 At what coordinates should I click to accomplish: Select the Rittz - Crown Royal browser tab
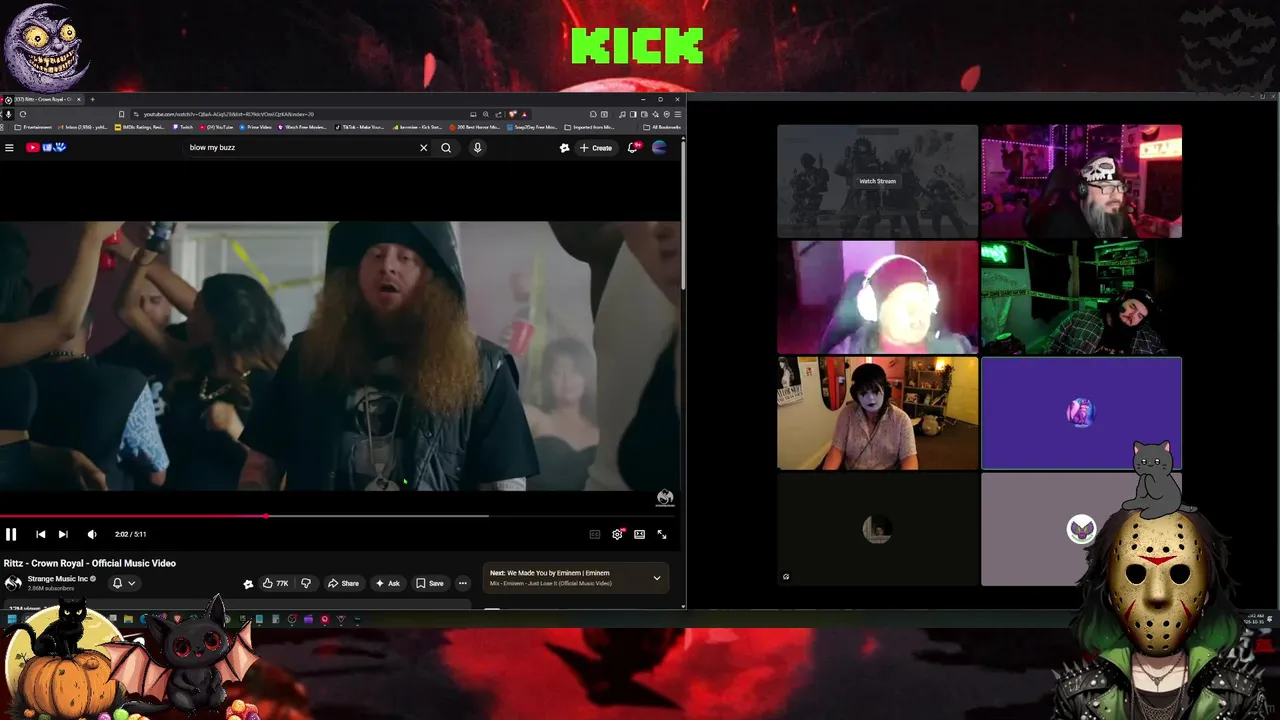click(43, 99)
